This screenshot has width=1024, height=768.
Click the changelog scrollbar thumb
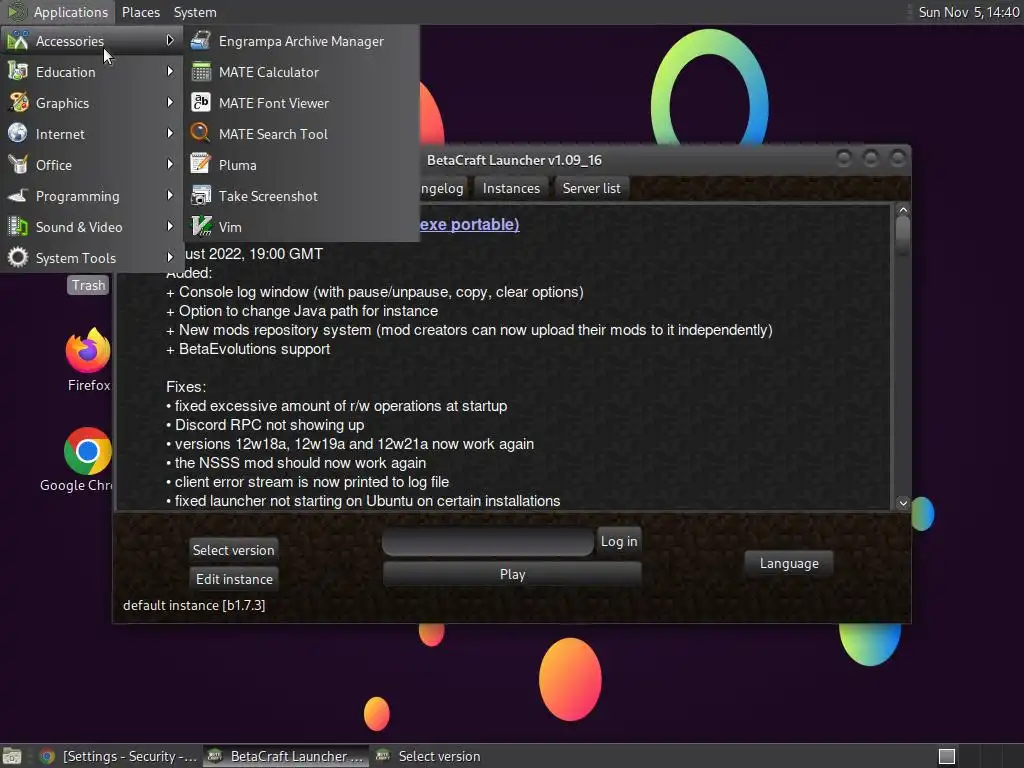pyautogui.click(x=903, y=235)
